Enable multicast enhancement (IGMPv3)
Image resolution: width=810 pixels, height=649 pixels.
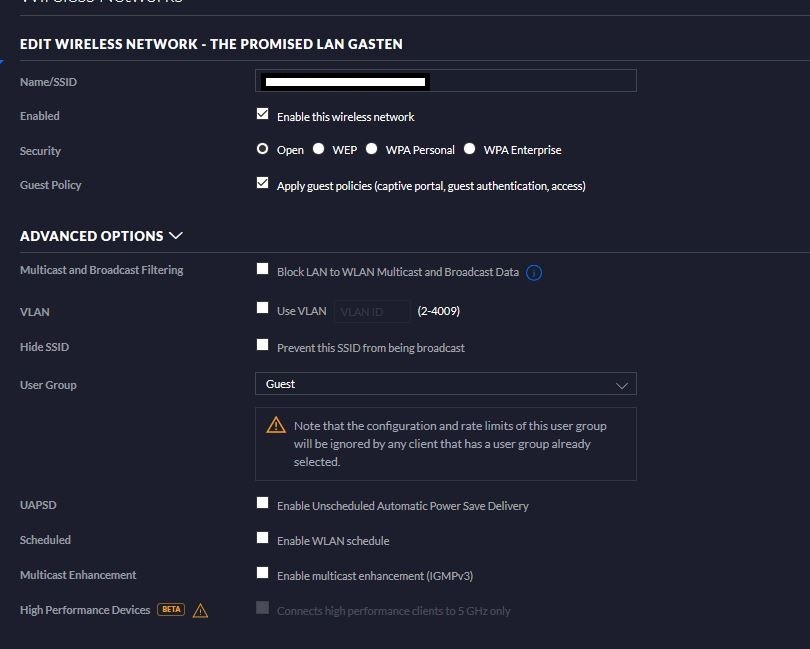coord(263,573)
